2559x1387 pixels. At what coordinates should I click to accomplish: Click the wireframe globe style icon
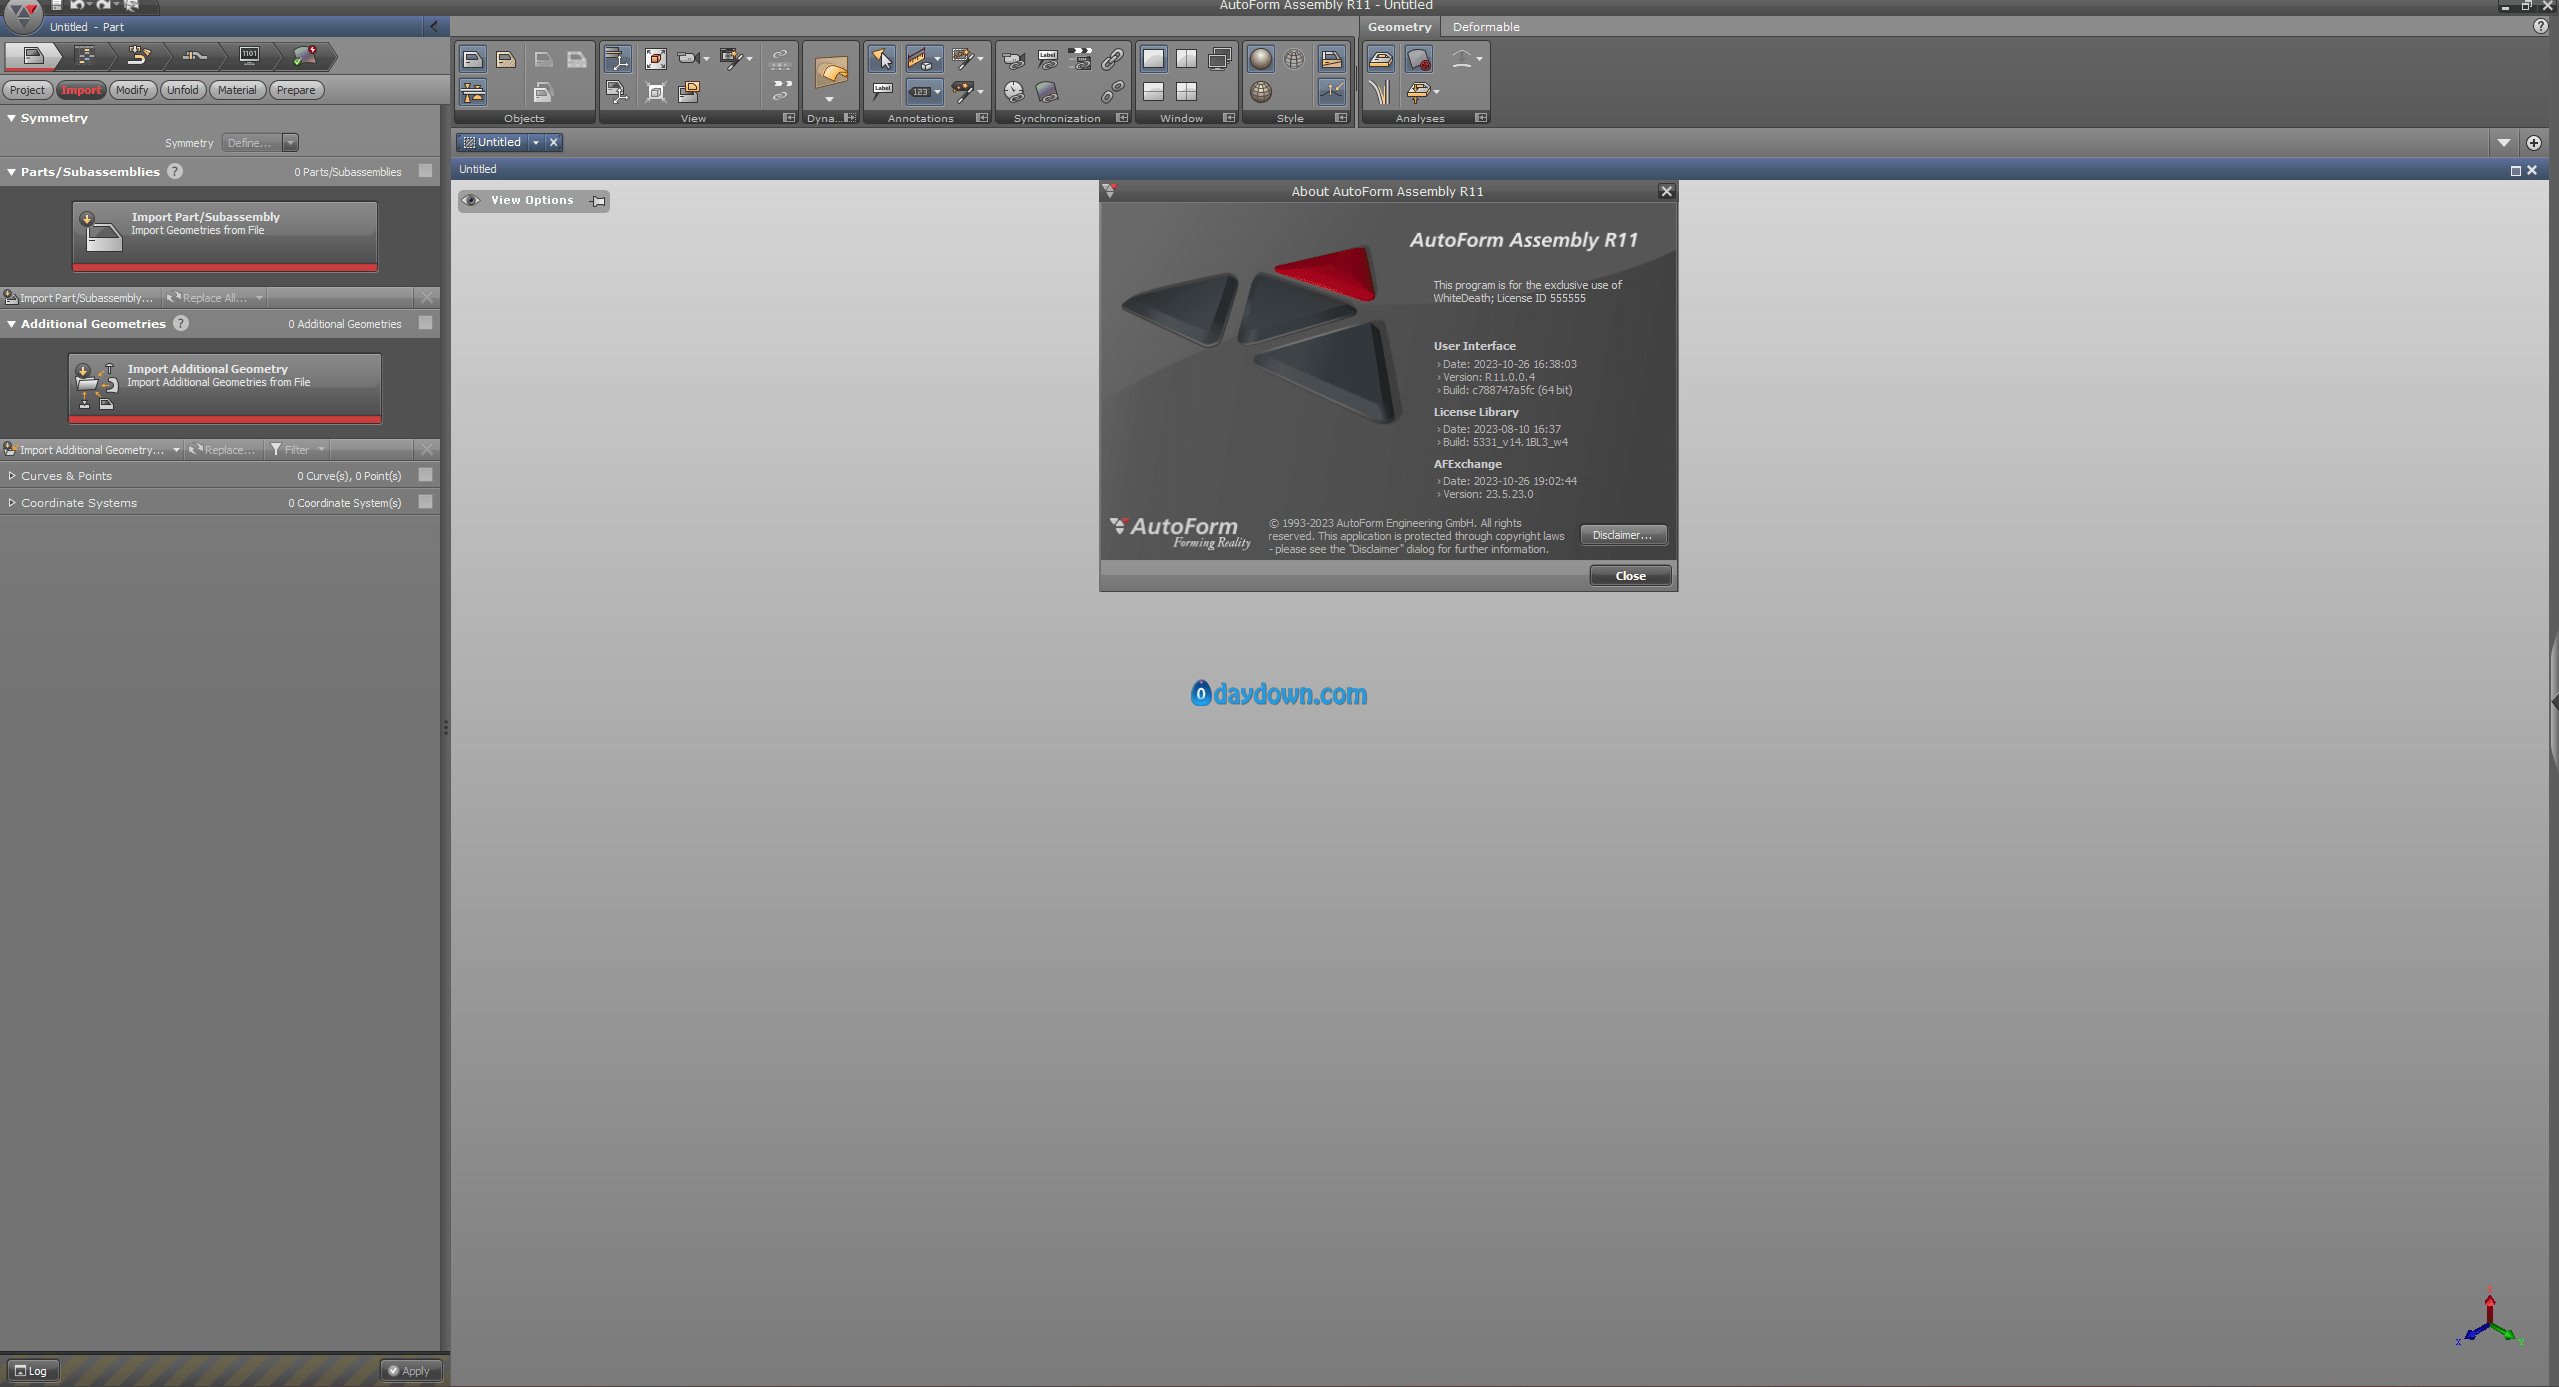pyautogui.click(x=1294, y=59)
